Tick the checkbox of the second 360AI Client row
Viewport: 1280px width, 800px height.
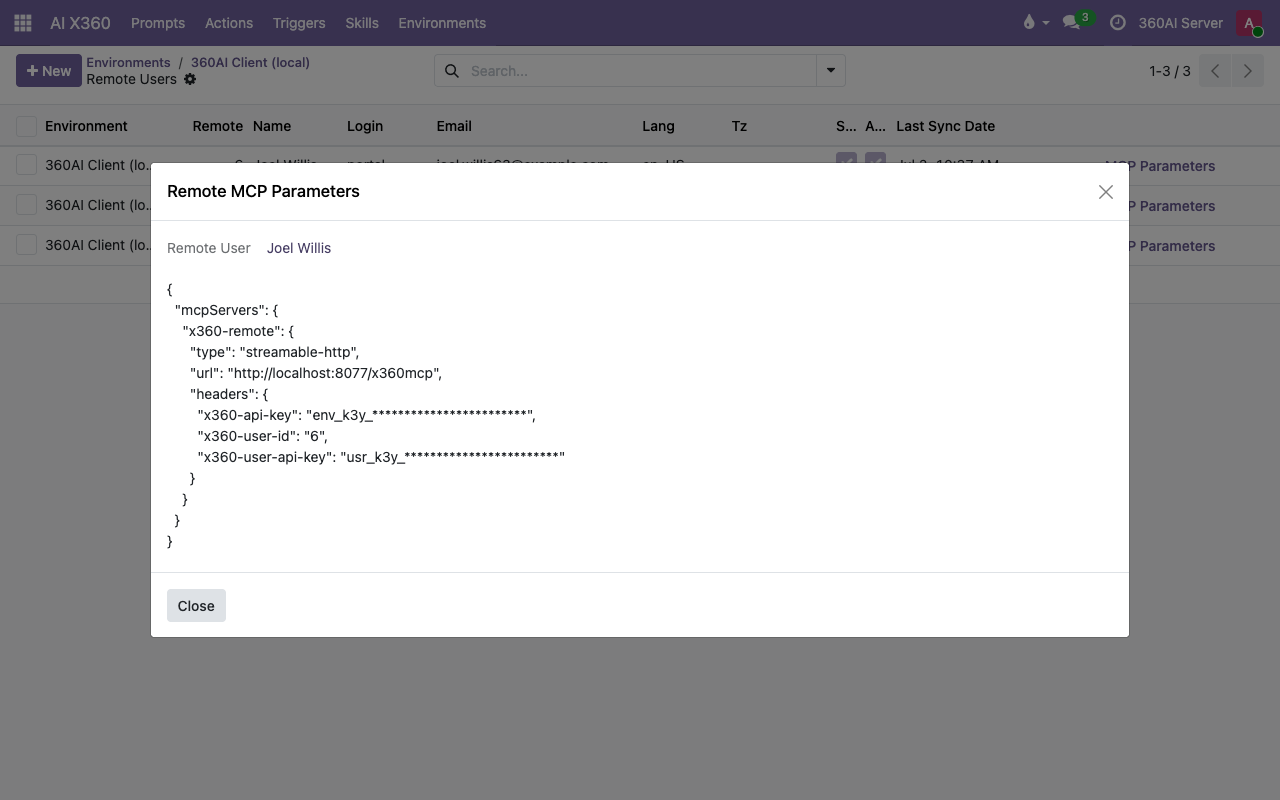[27, 205]
